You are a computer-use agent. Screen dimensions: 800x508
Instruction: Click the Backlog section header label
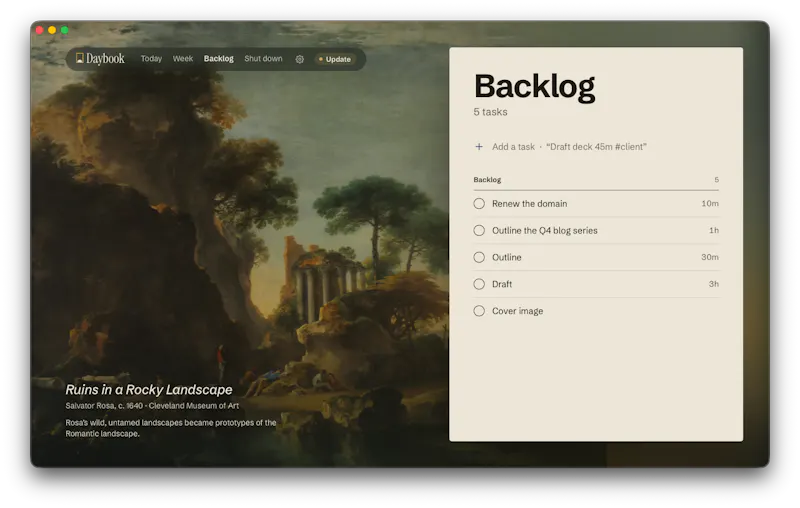487,180
